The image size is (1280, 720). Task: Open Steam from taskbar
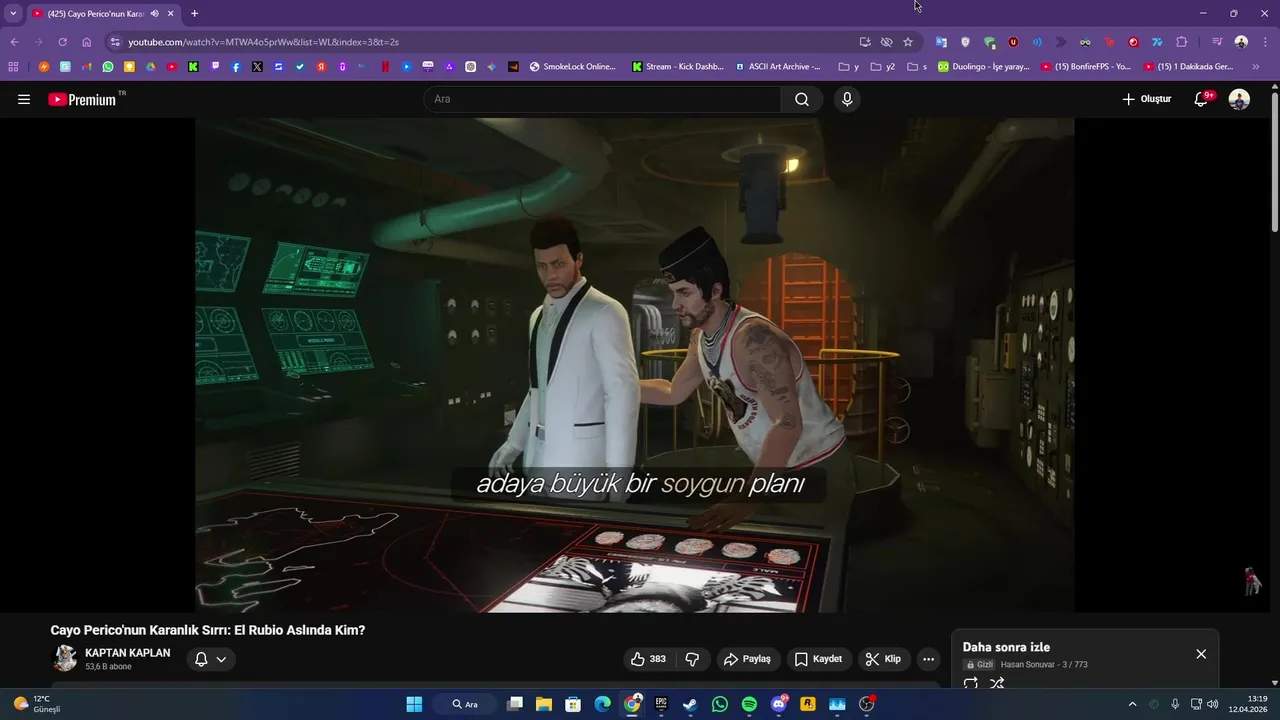click(x=690, y=704)
